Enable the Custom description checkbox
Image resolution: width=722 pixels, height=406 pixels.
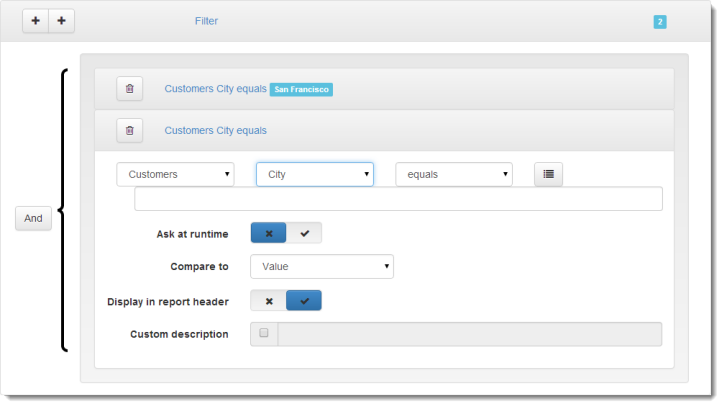click(264, 333)
